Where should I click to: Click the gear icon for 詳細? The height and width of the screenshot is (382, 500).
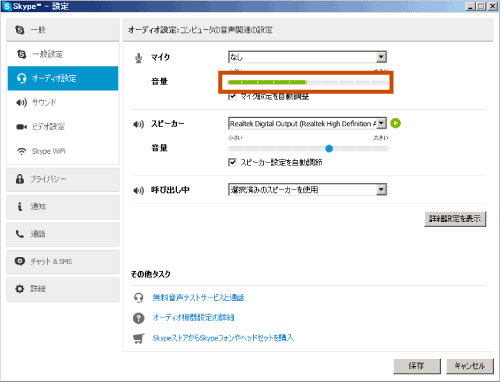[20, 289]
